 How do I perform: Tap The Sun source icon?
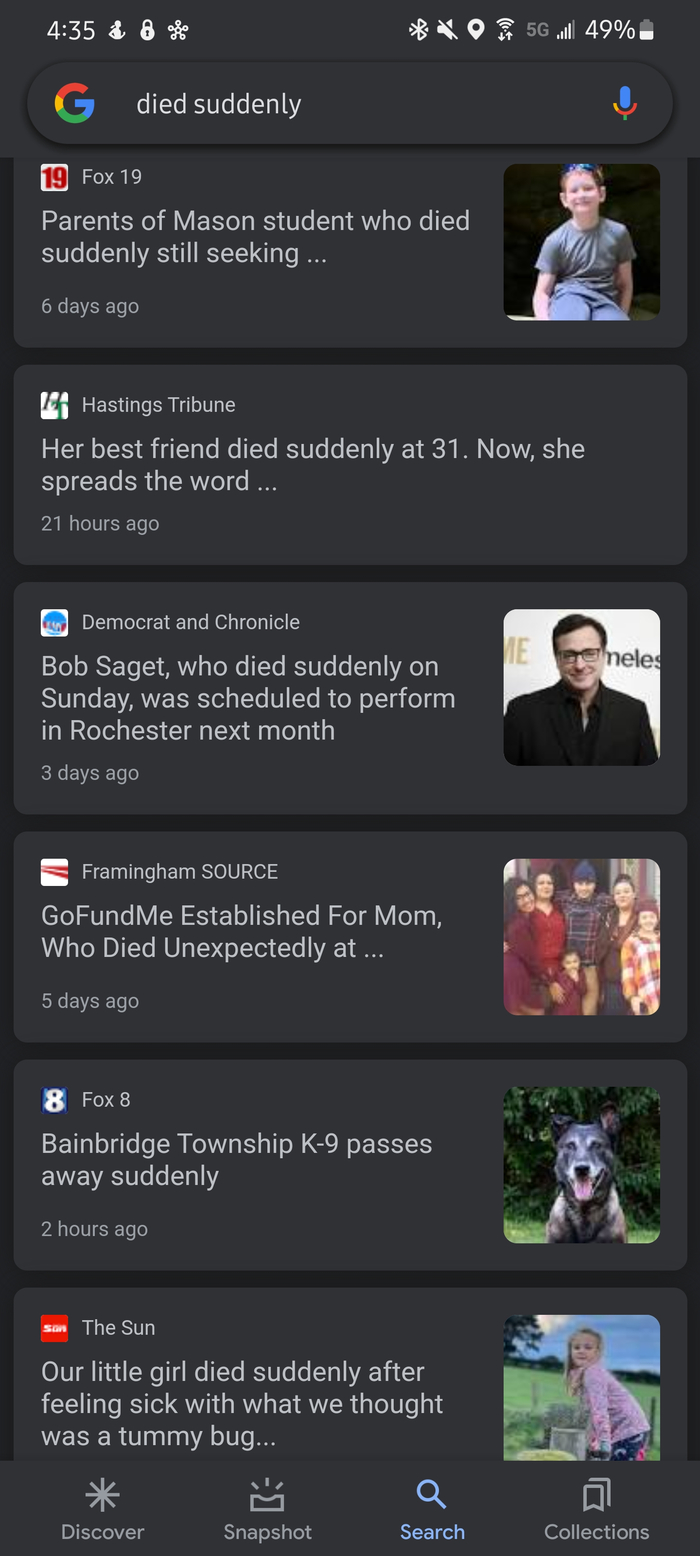54,1328
